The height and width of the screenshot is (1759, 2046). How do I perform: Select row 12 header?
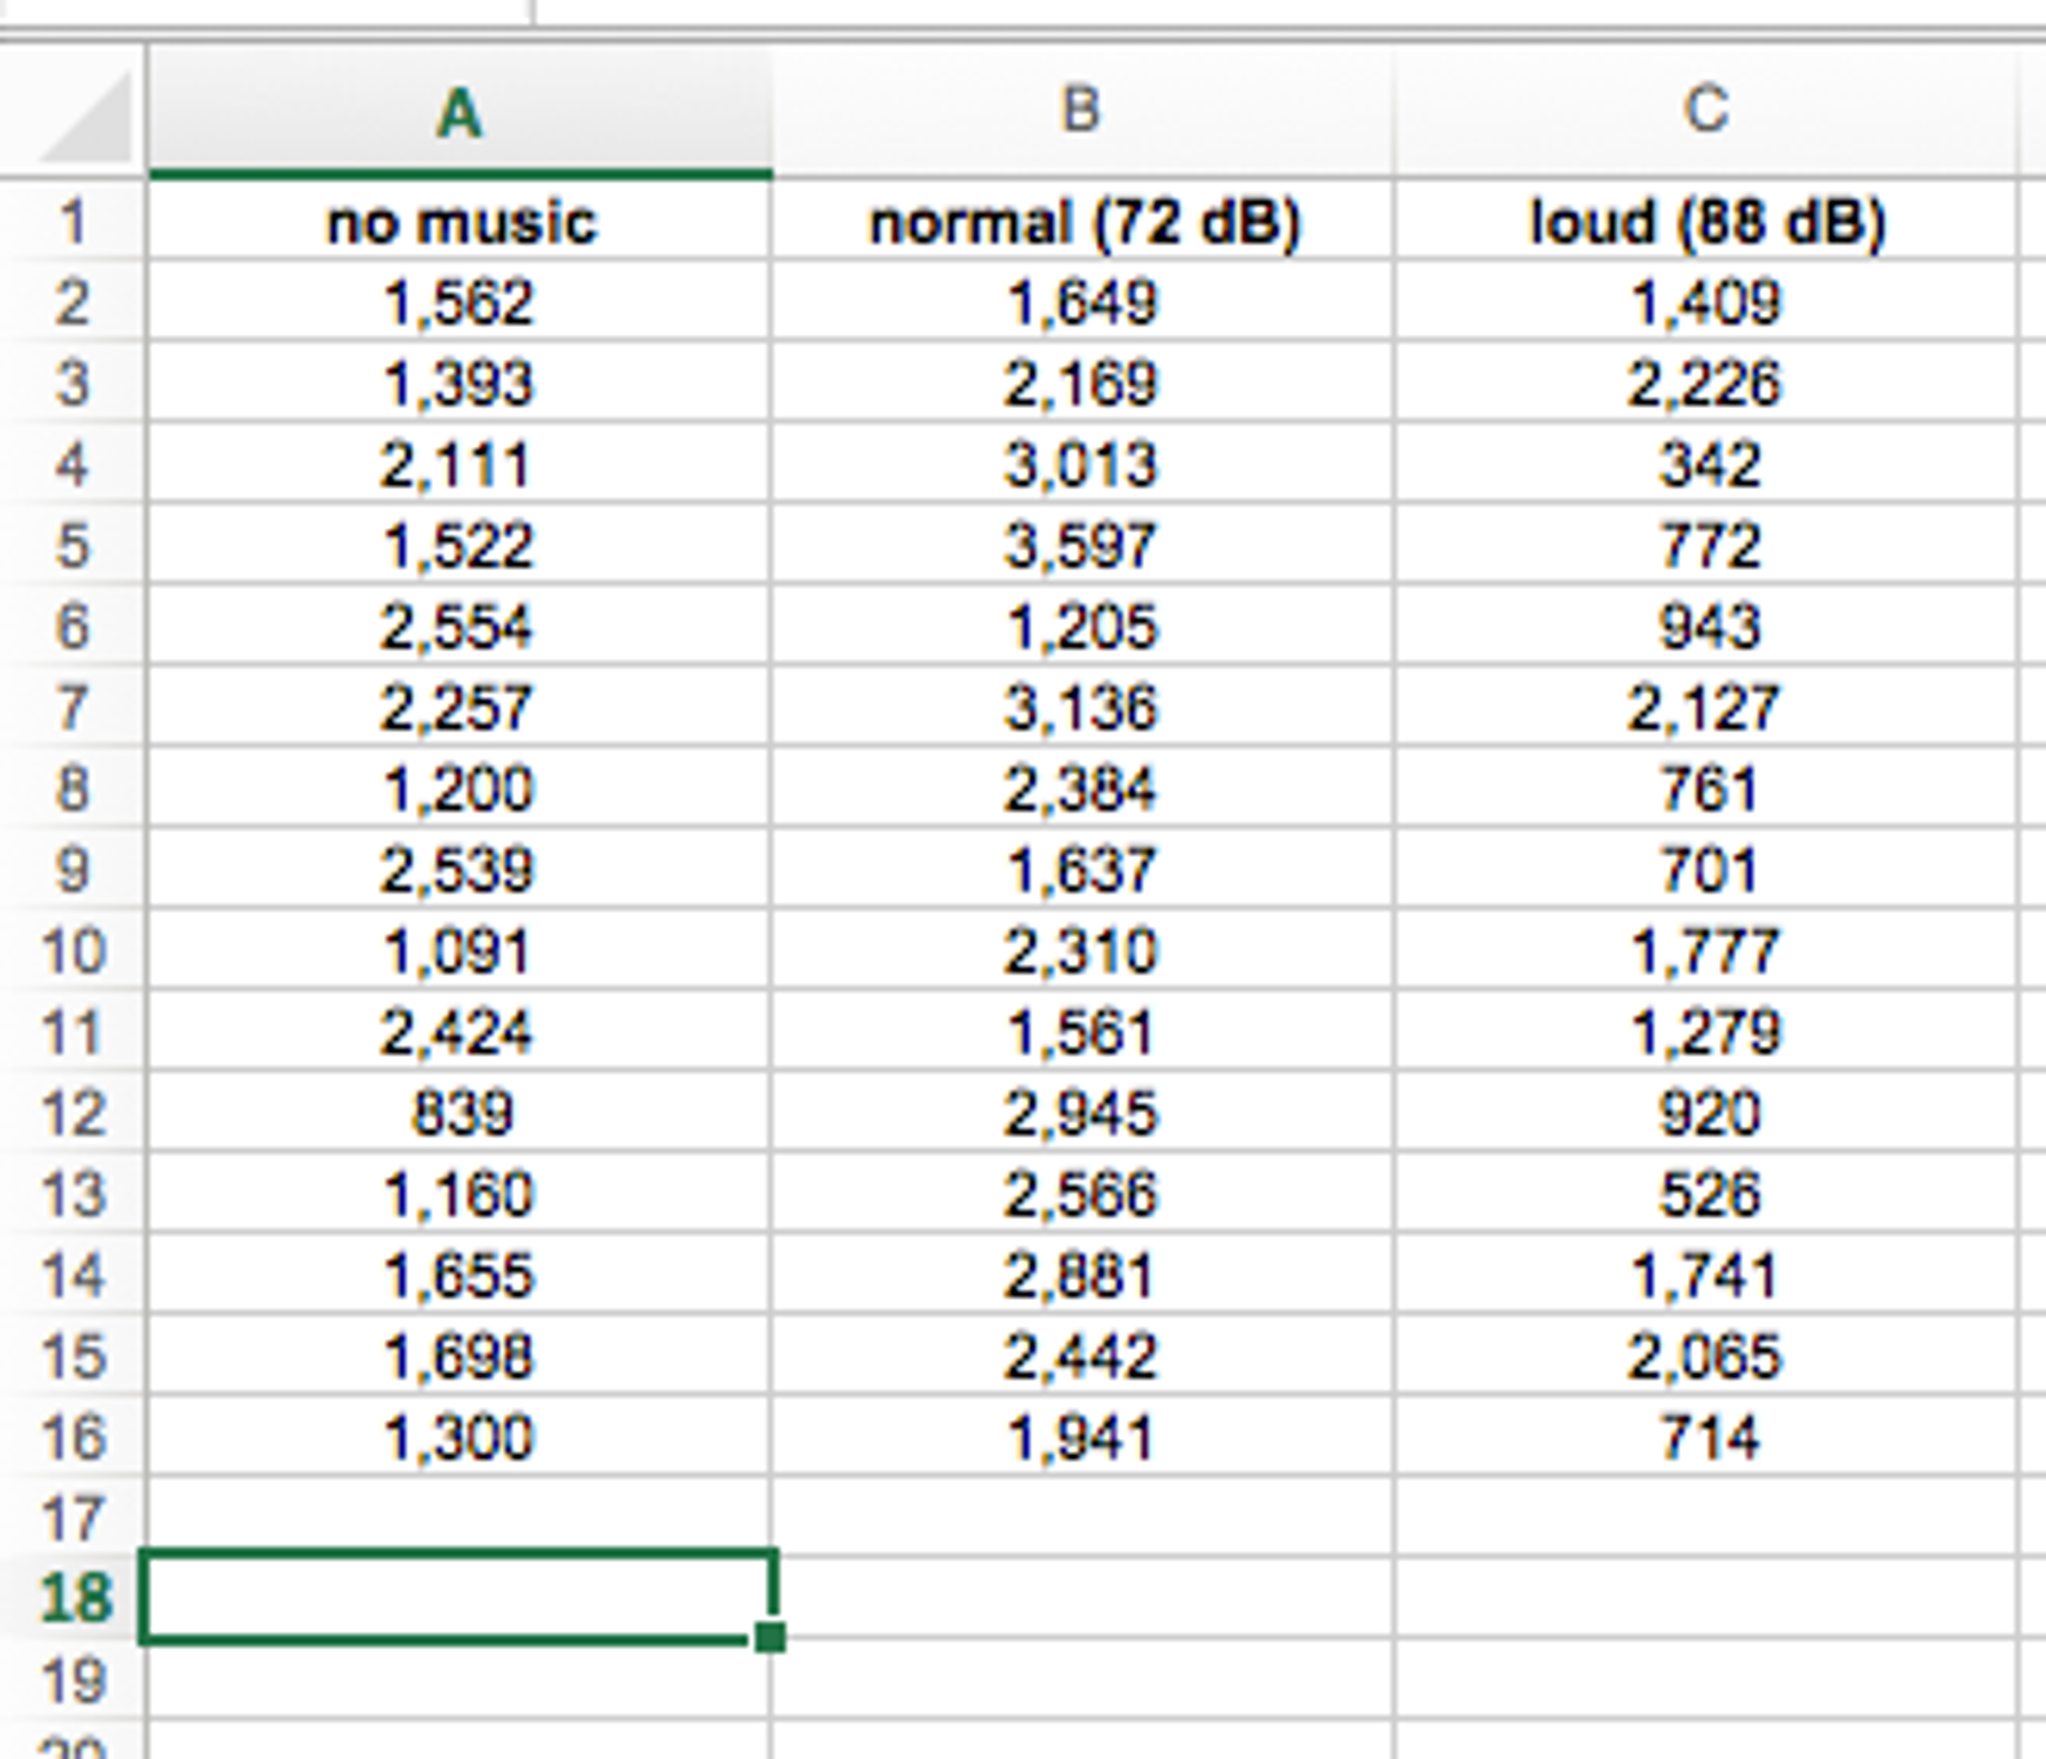click(x=72, y=1113)
